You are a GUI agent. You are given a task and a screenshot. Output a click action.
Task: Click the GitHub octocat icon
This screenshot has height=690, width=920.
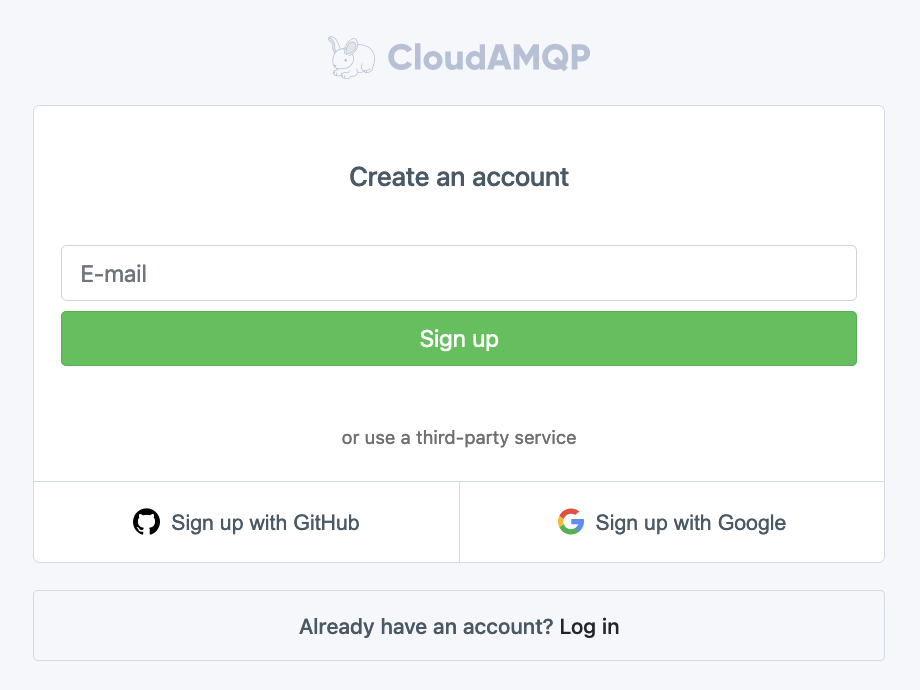click(146, 522)
